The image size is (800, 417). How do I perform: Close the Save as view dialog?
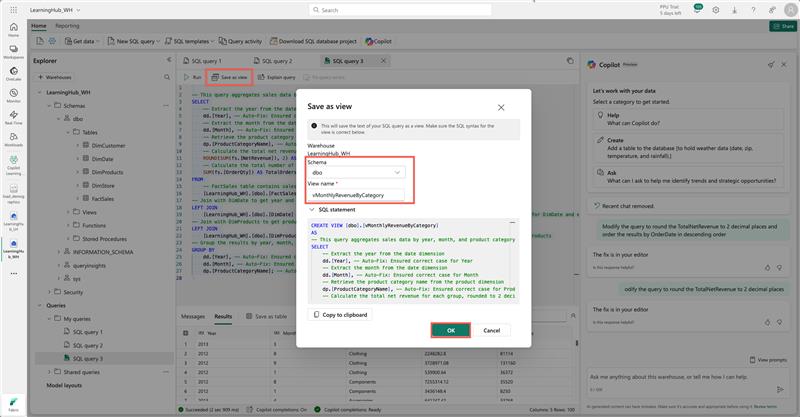pyautogui.click(x=501, y=107)
